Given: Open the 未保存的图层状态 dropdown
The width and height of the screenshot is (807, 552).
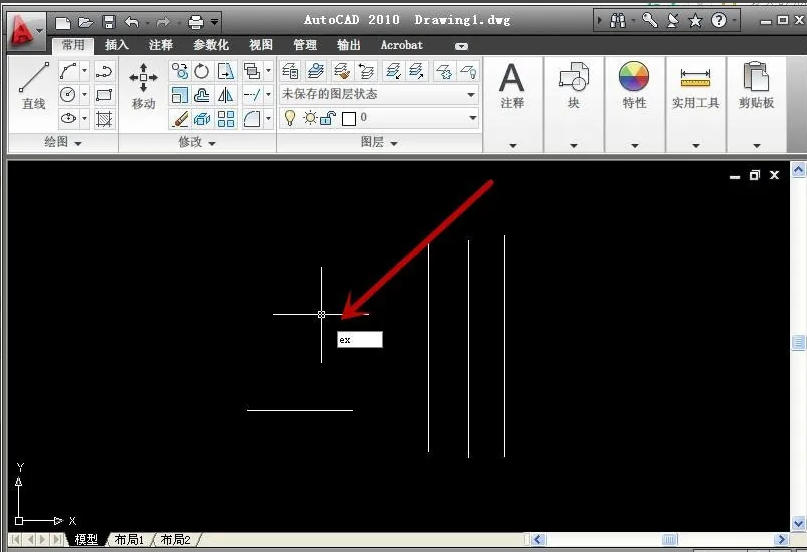Looking at the screenshot, I should coord(379,94).
